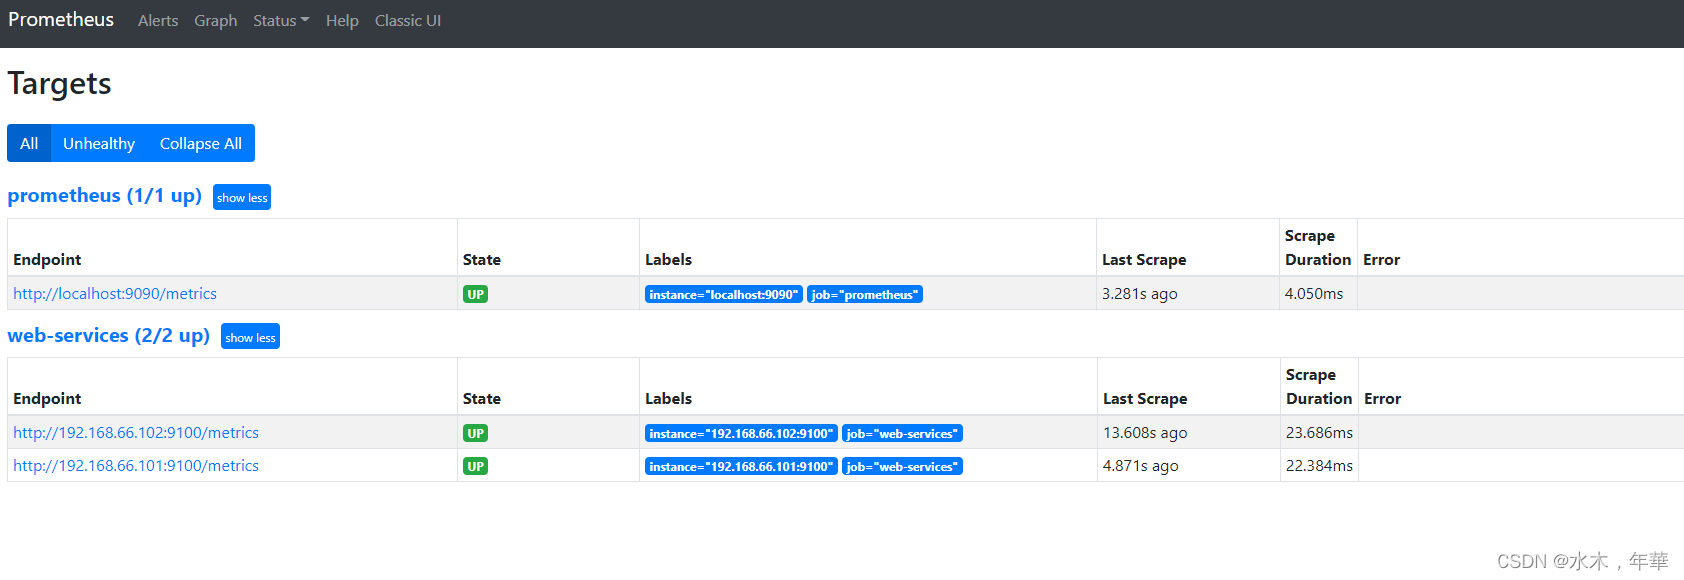
Task: Filter to Unhealthy targets only
Action: click(x=99, y=143)
